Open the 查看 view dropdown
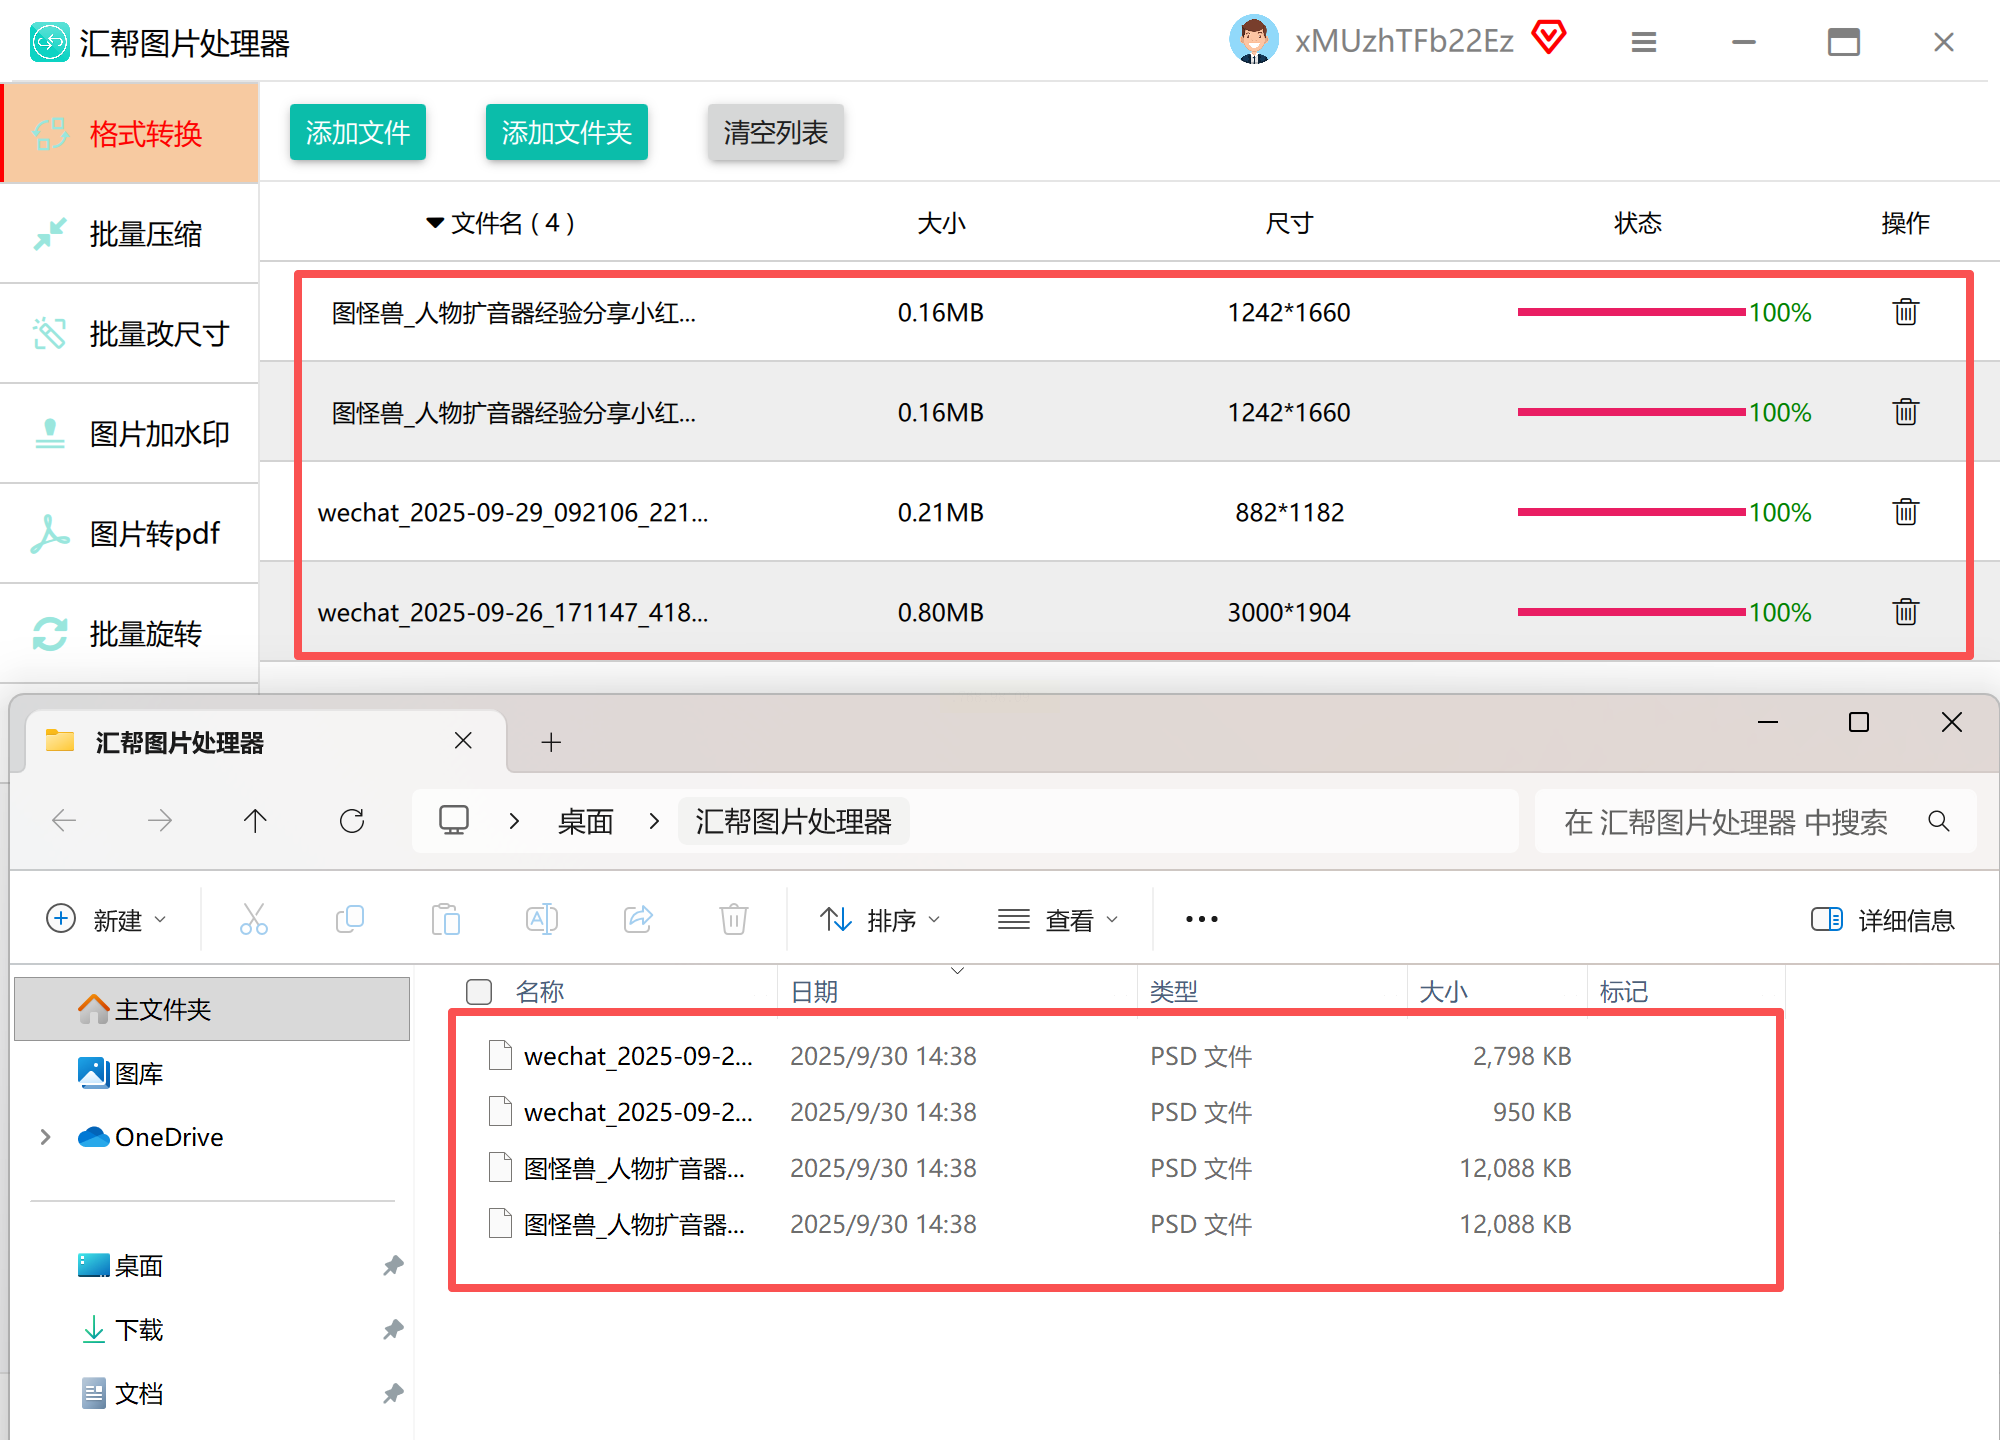This screenshot has width=2000, height=1440. point(1058,919)
